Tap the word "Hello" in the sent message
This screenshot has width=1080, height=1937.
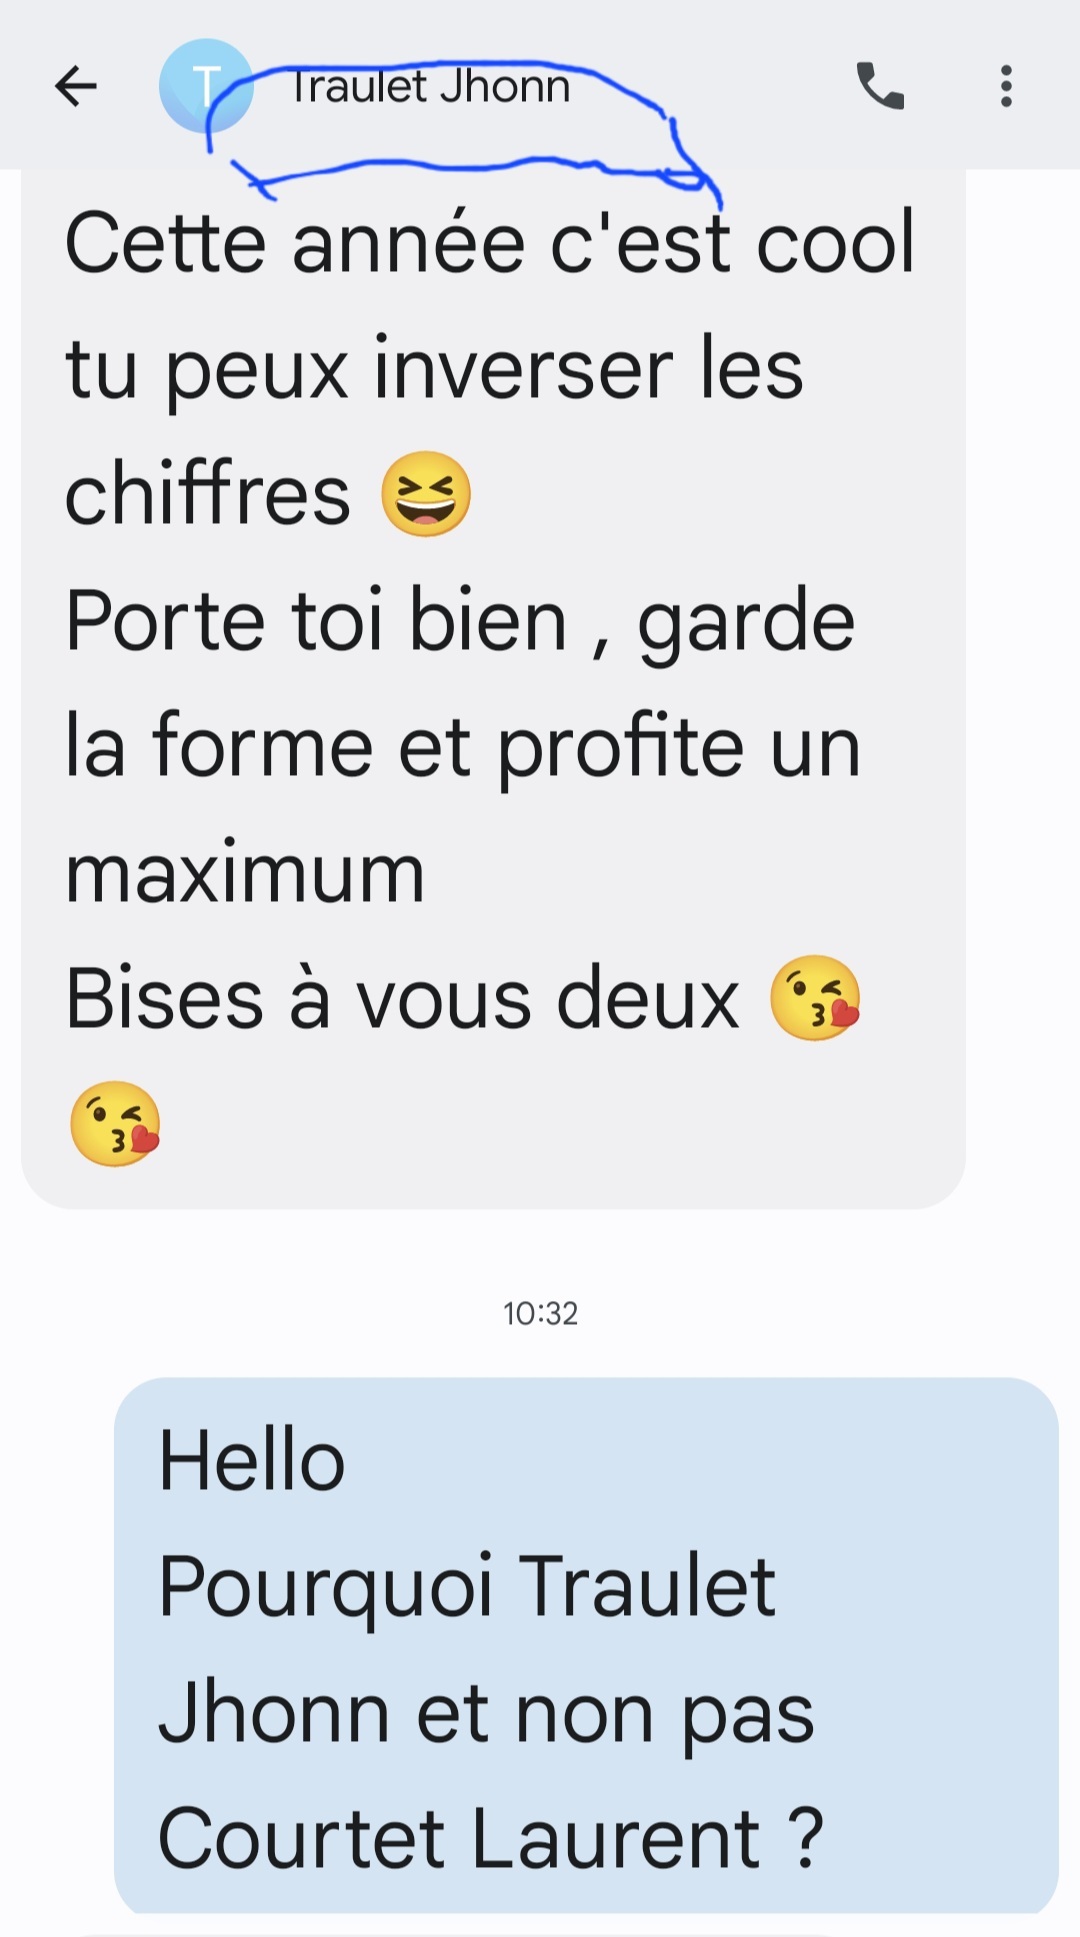(252, 1461)
